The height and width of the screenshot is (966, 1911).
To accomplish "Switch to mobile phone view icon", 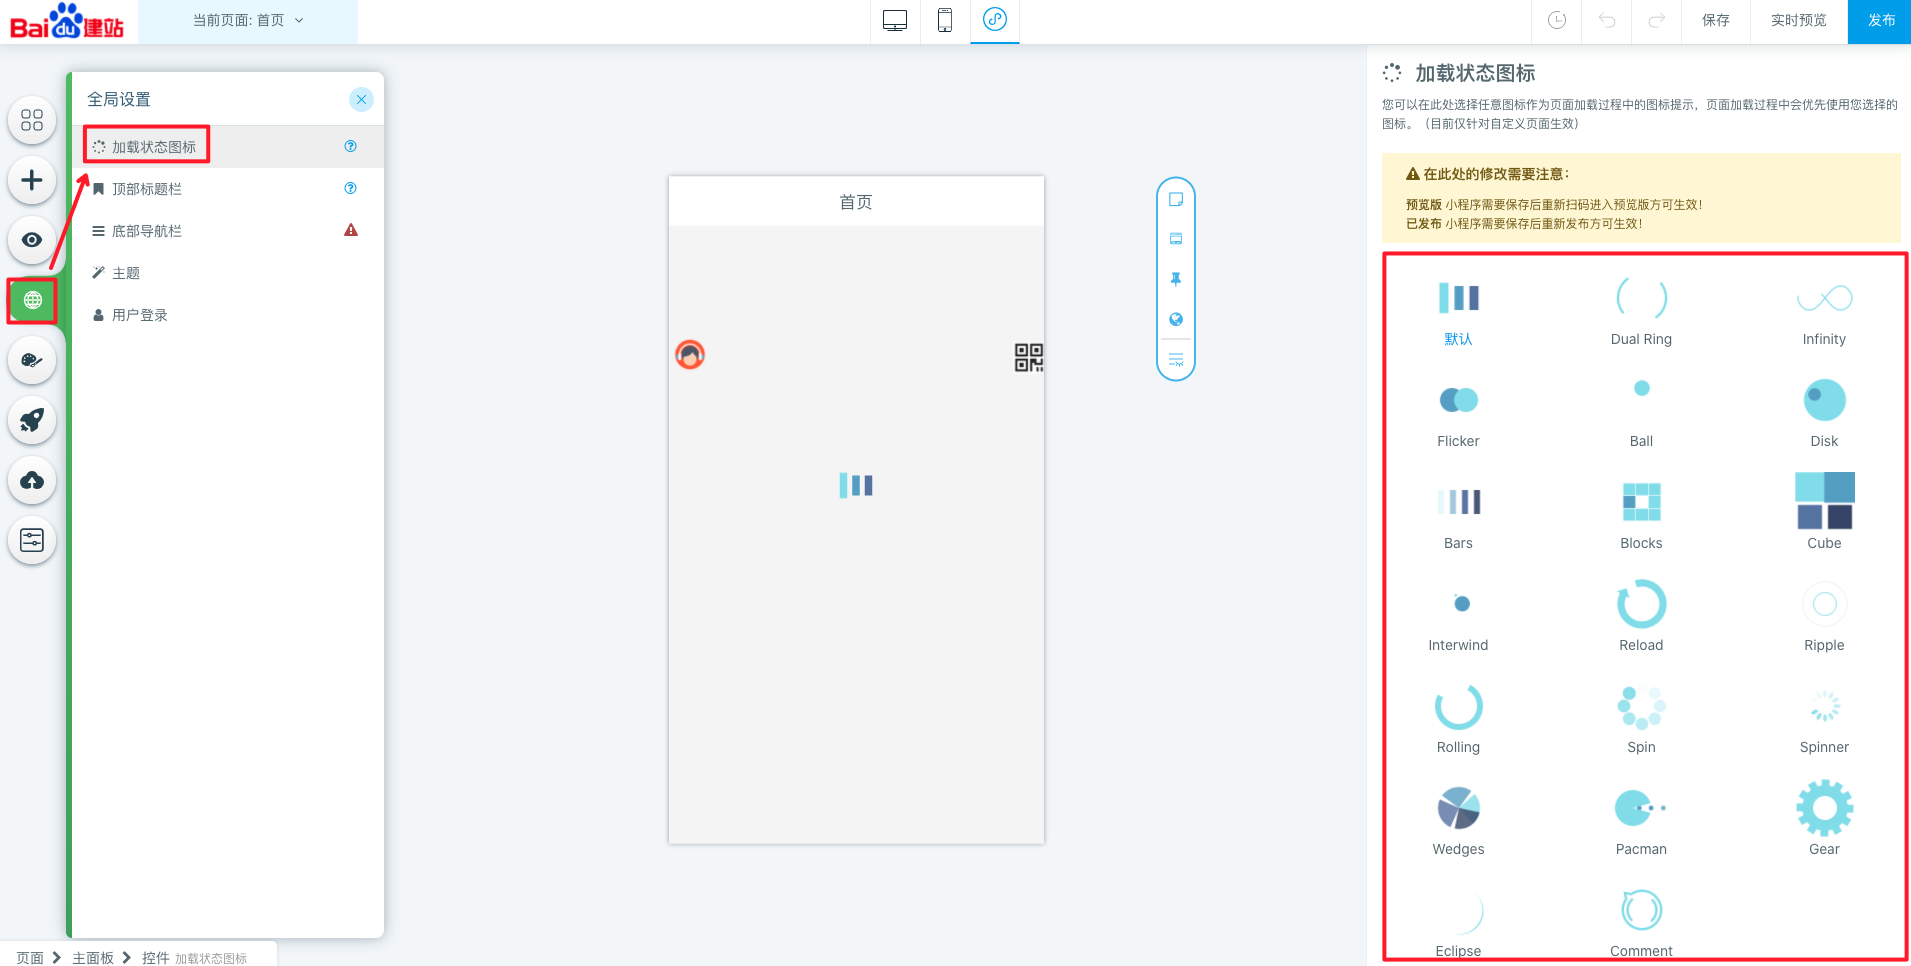I will point(944,20).
